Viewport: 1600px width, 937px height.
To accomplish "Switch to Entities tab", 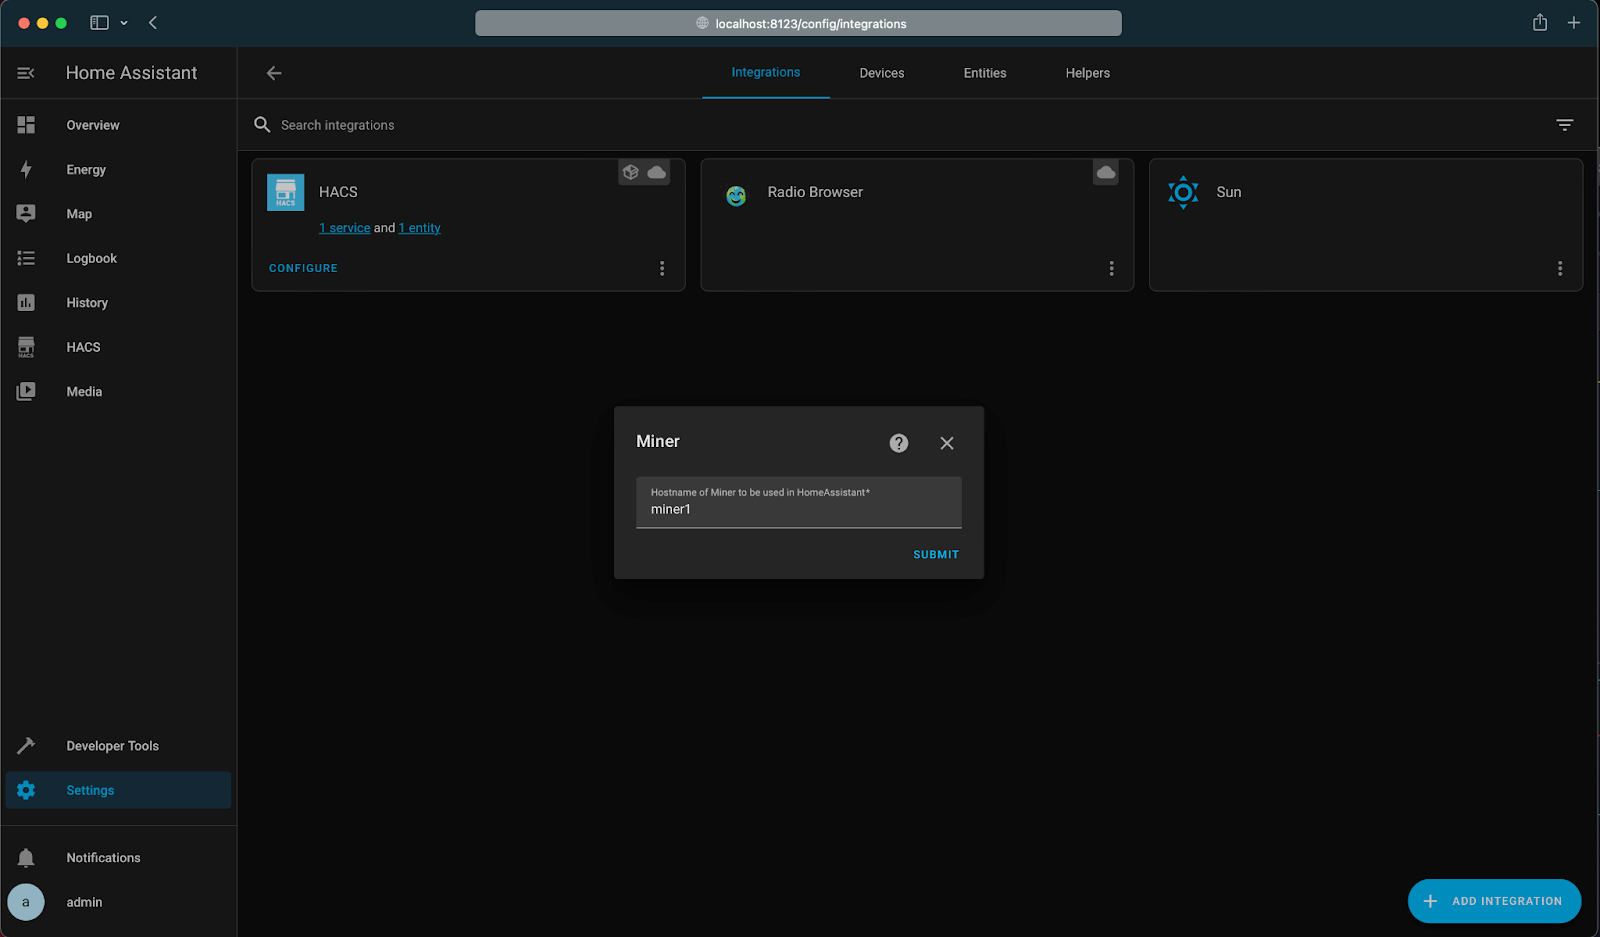I will point(985,73).
